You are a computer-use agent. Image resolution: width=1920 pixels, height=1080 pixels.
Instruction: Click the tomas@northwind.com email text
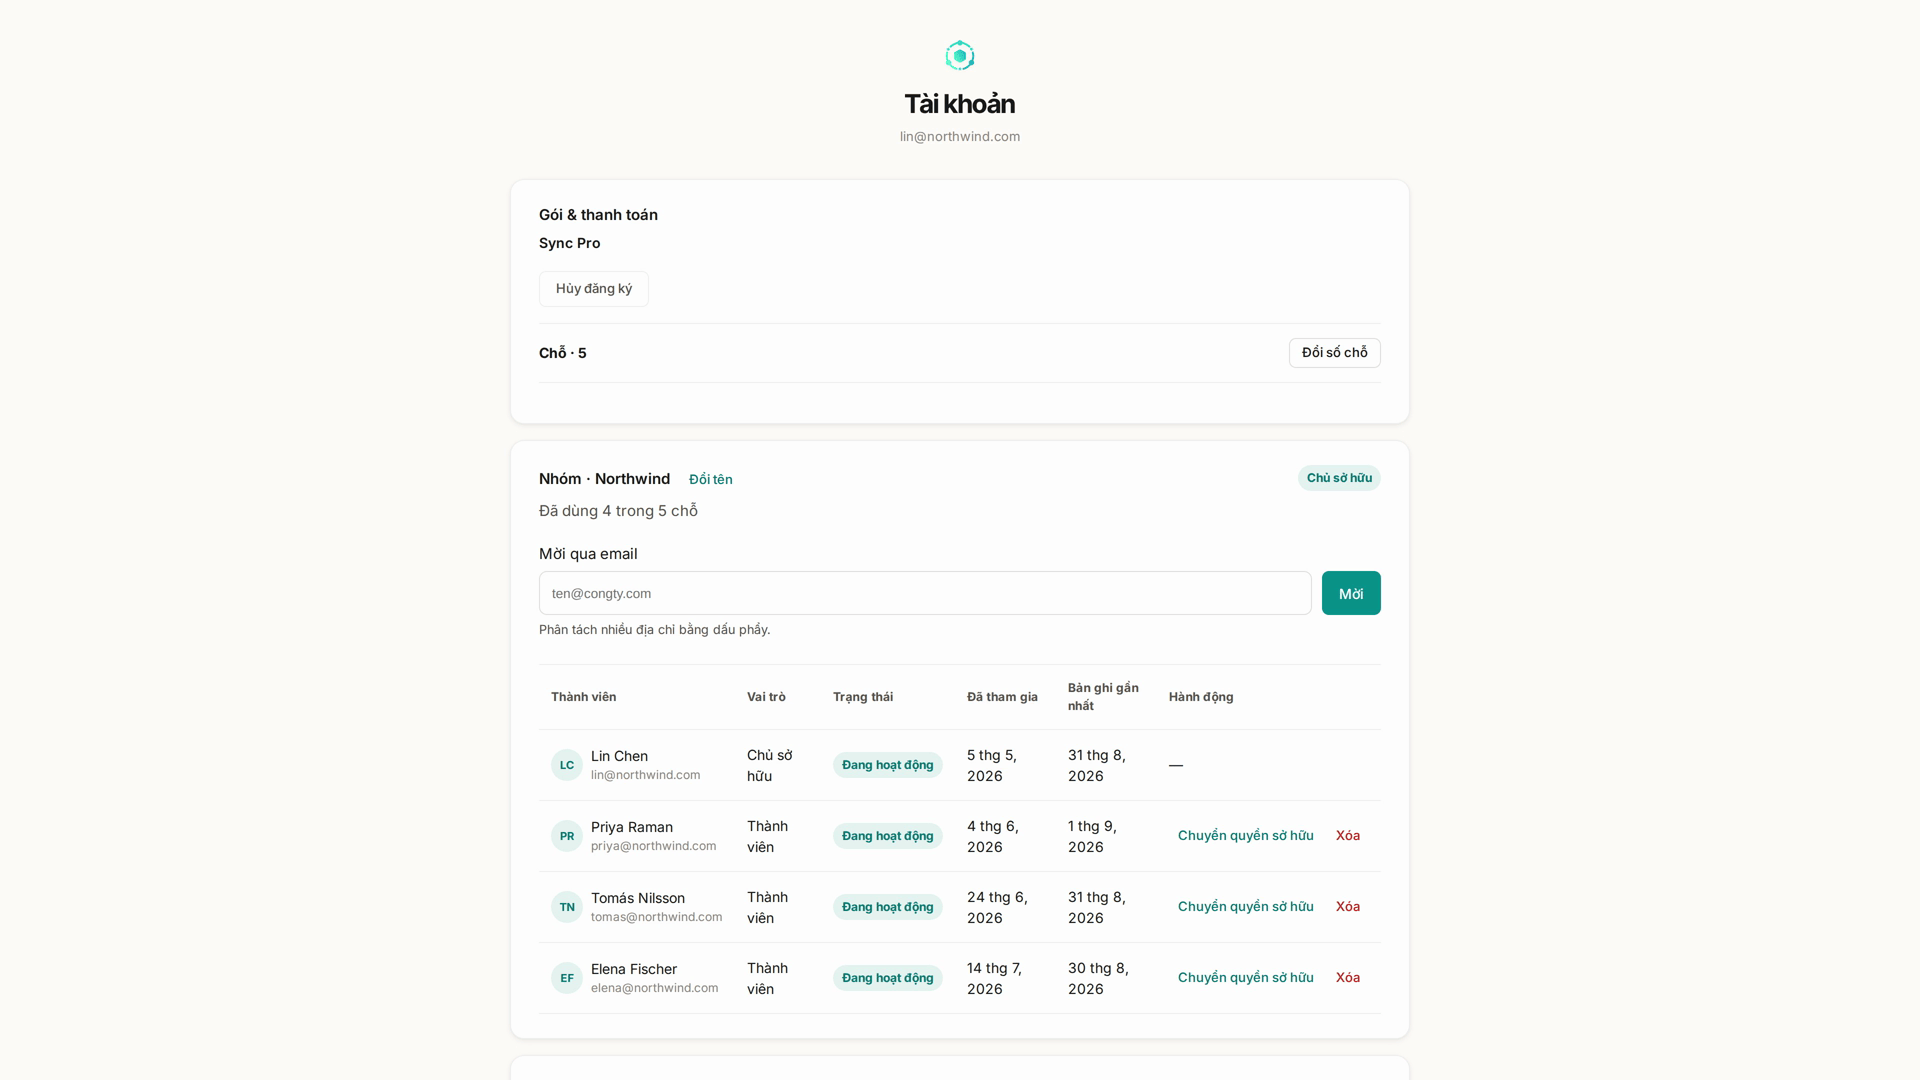pyautogui.click(x=657, y=917)
